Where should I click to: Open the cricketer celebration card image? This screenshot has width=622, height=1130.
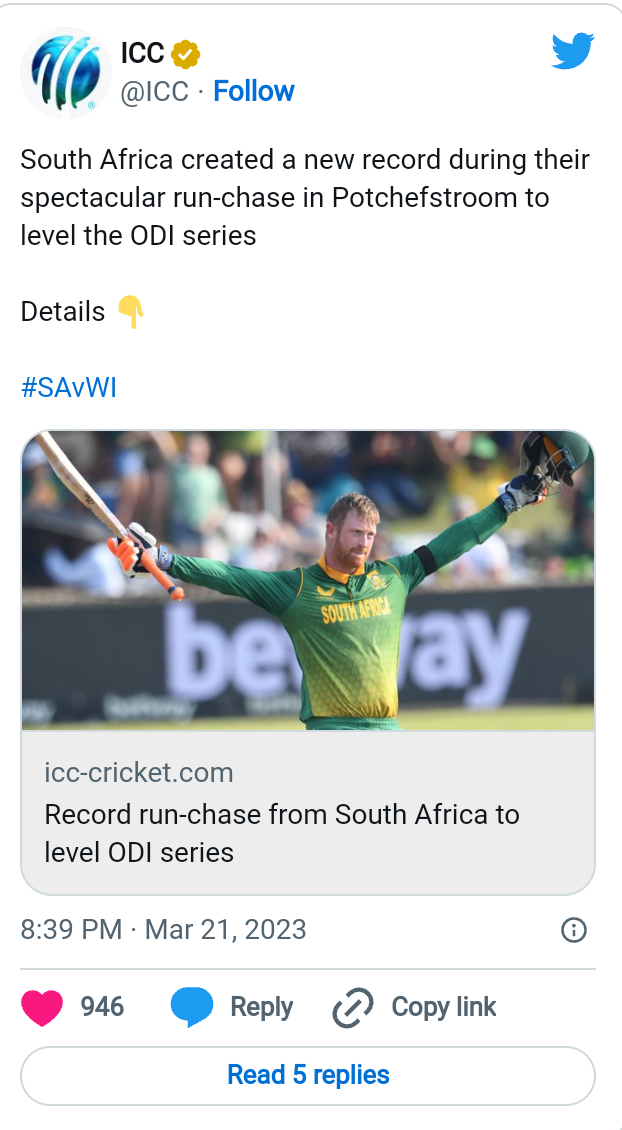pos(308,581)
